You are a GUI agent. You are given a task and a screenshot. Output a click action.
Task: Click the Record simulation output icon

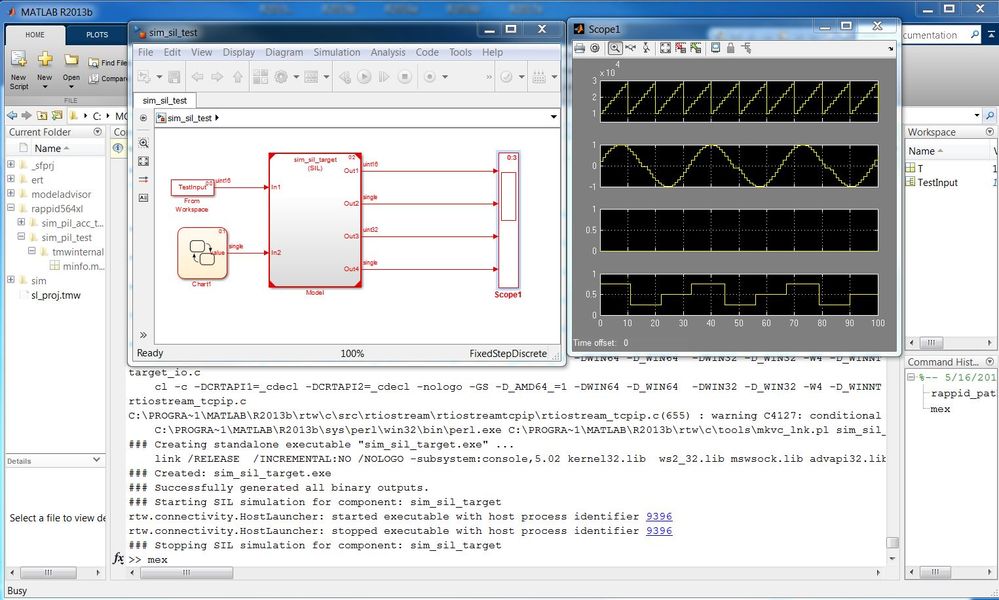point(429,77)
